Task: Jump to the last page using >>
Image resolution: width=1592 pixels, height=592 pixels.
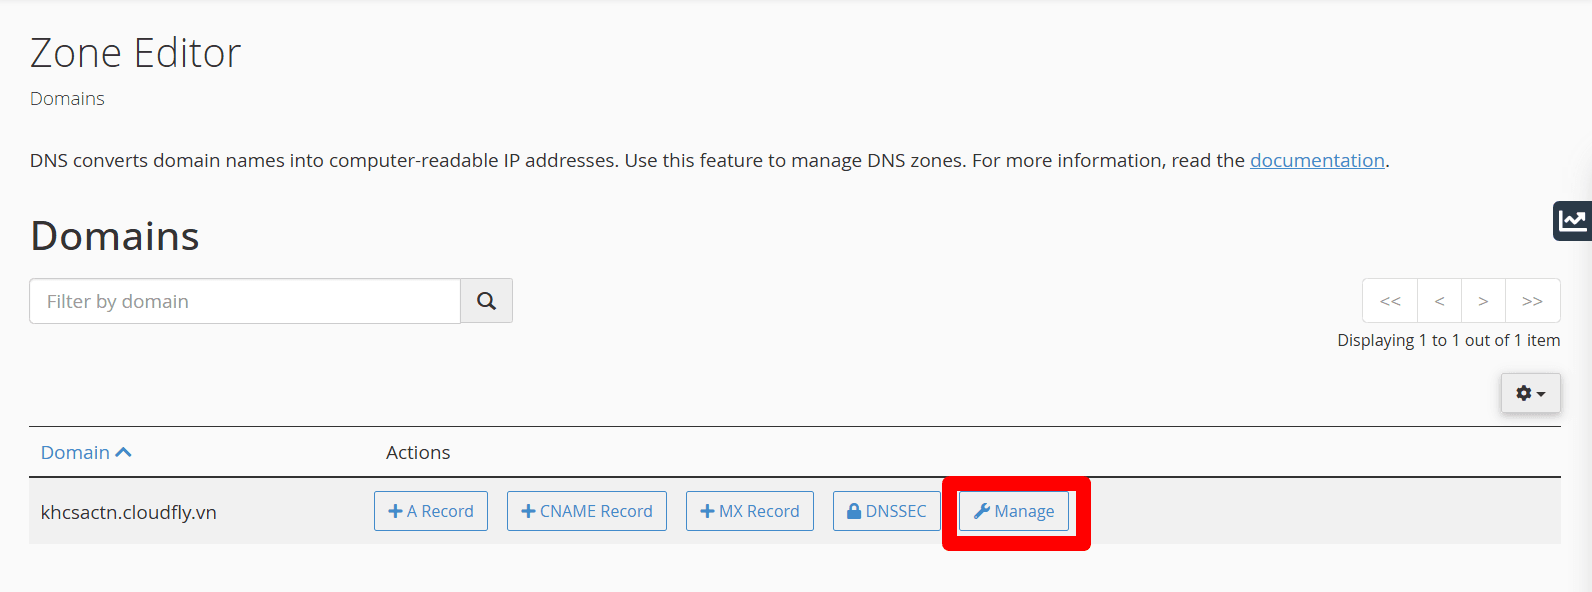Action: click(x=1532, y=300)
